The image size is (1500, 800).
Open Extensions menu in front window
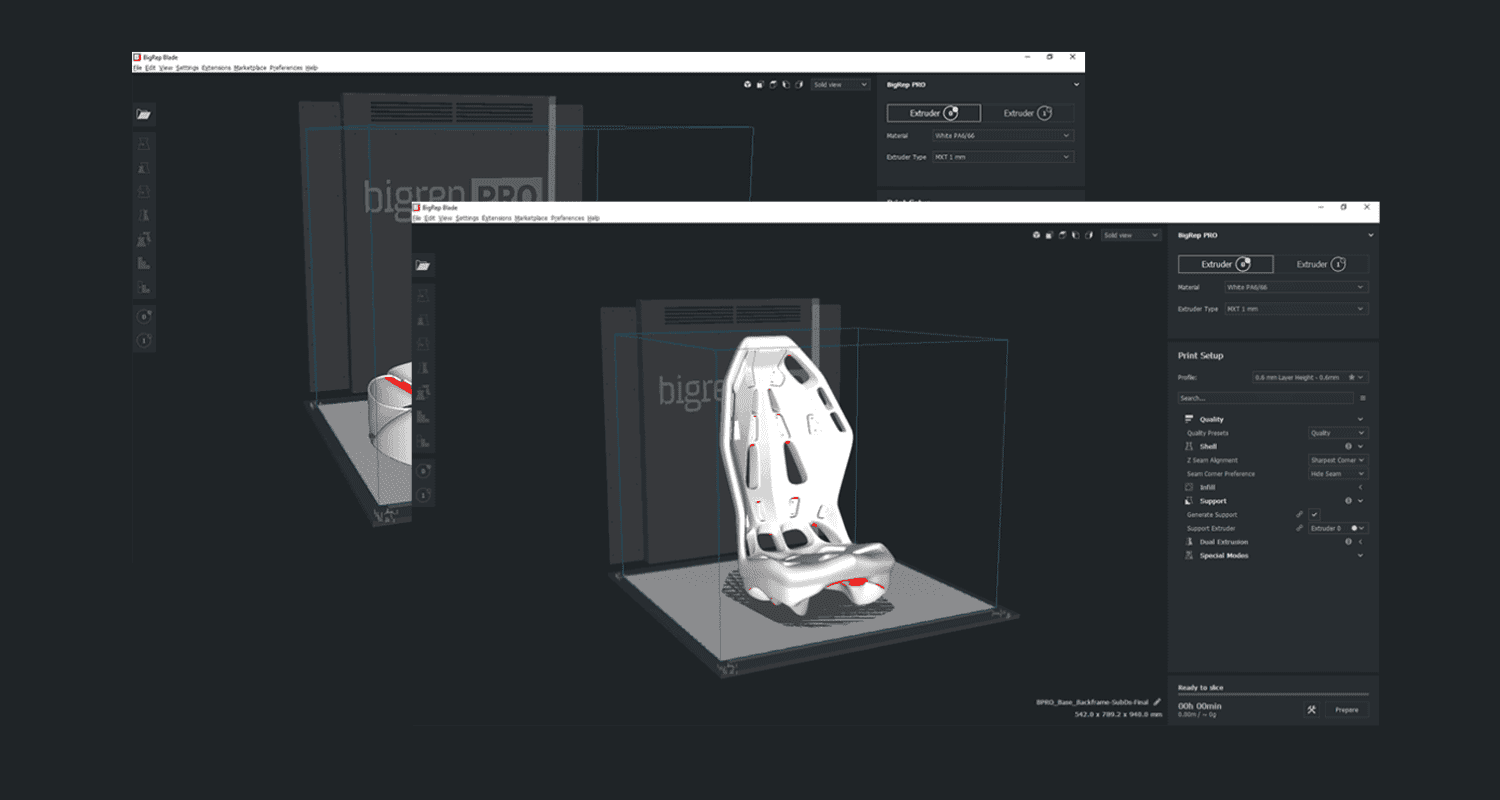point(497,218)
